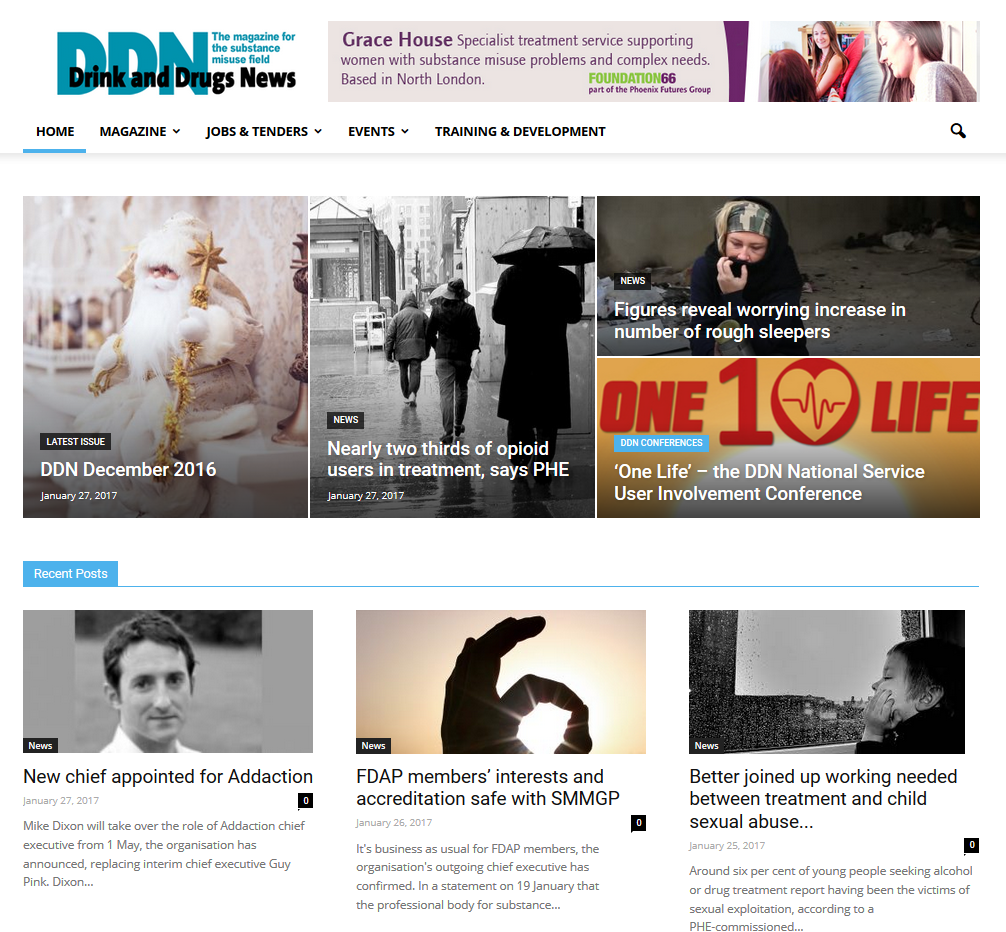Open the site search magnifier icon
The width and height of the screenshot is (1006, 932).
point(958,131)
